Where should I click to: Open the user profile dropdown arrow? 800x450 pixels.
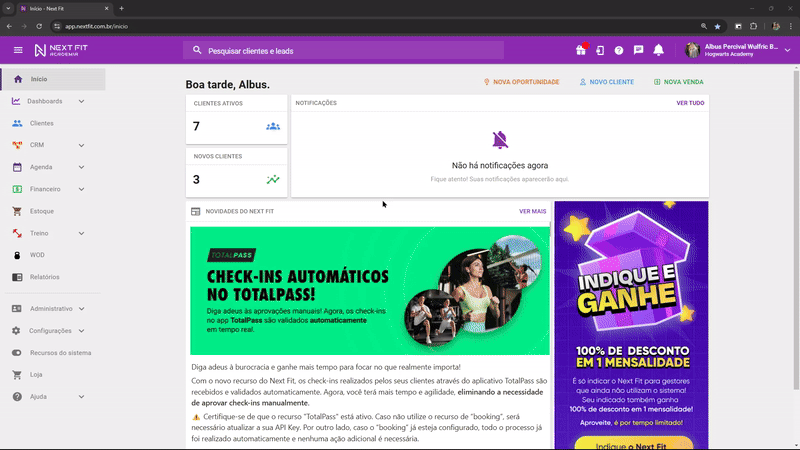[x=787, y=50]
